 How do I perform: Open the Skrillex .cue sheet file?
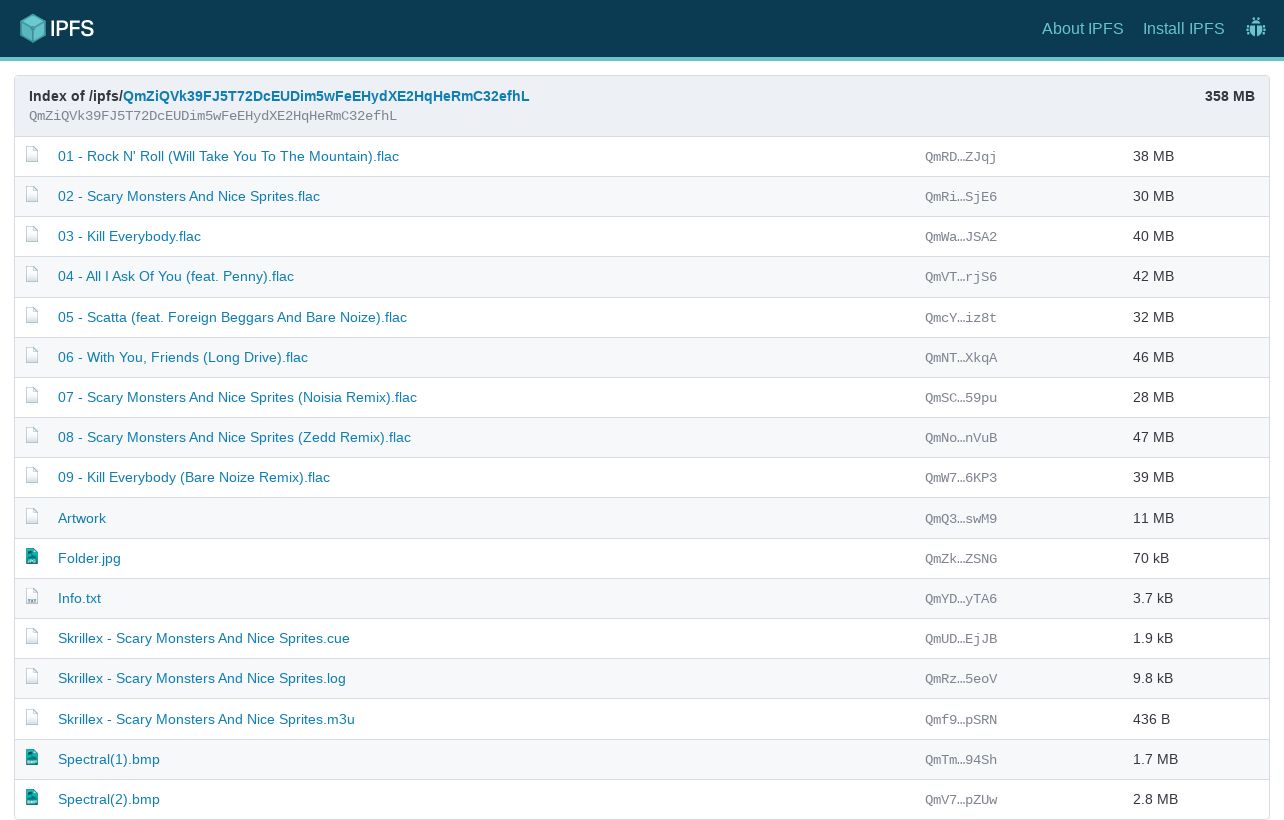click(x=204, y=638)
